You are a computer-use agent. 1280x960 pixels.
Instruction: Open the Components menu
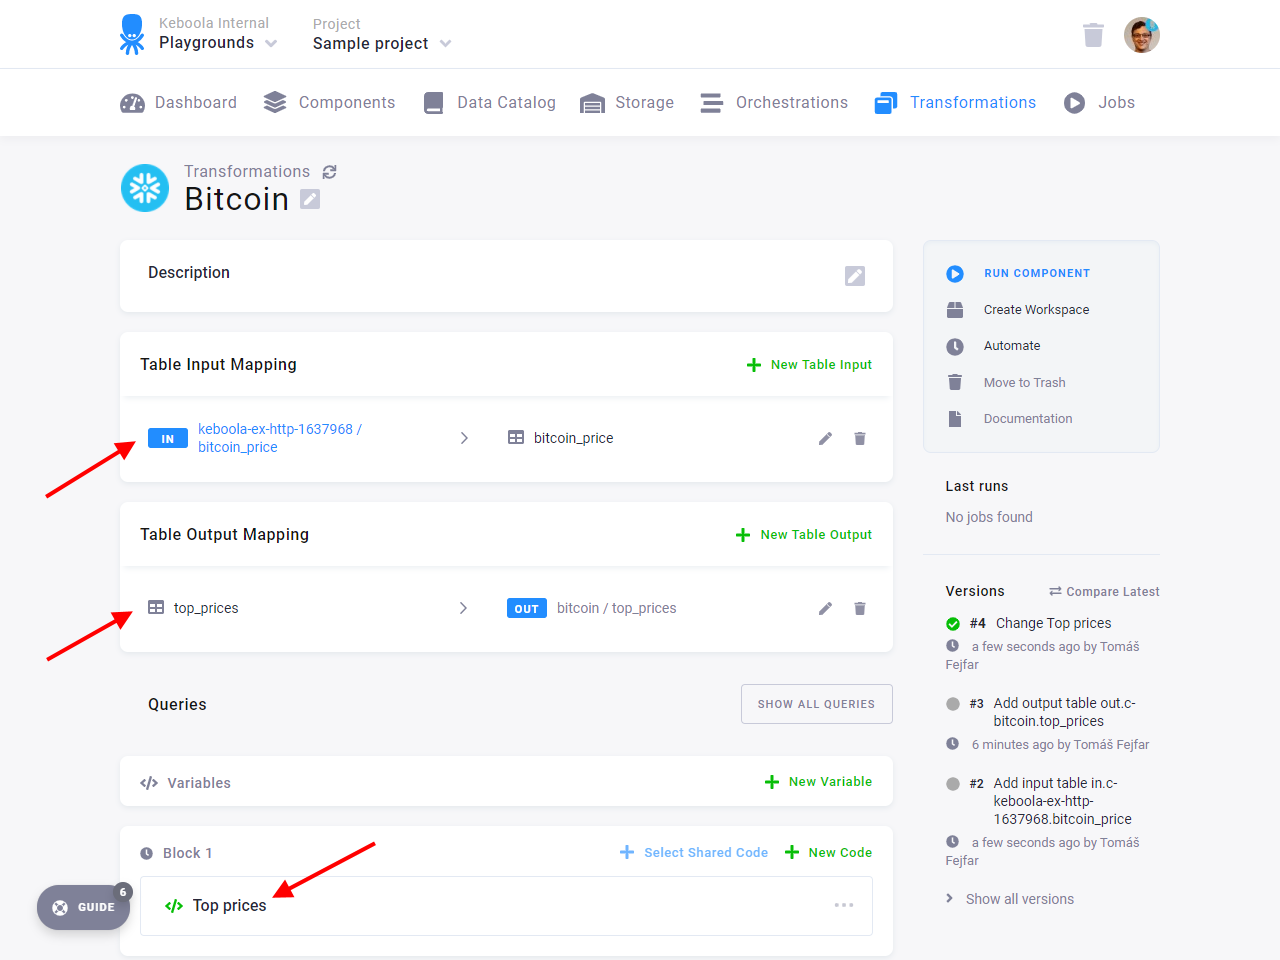pos(329,102)
